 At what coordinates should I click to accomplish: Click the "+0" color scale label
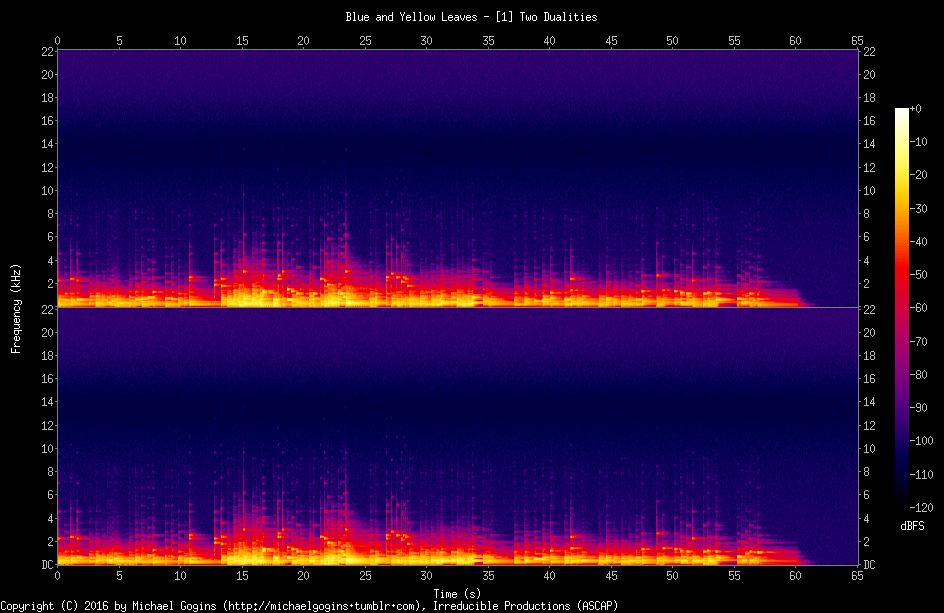click(x=916, y=109)
